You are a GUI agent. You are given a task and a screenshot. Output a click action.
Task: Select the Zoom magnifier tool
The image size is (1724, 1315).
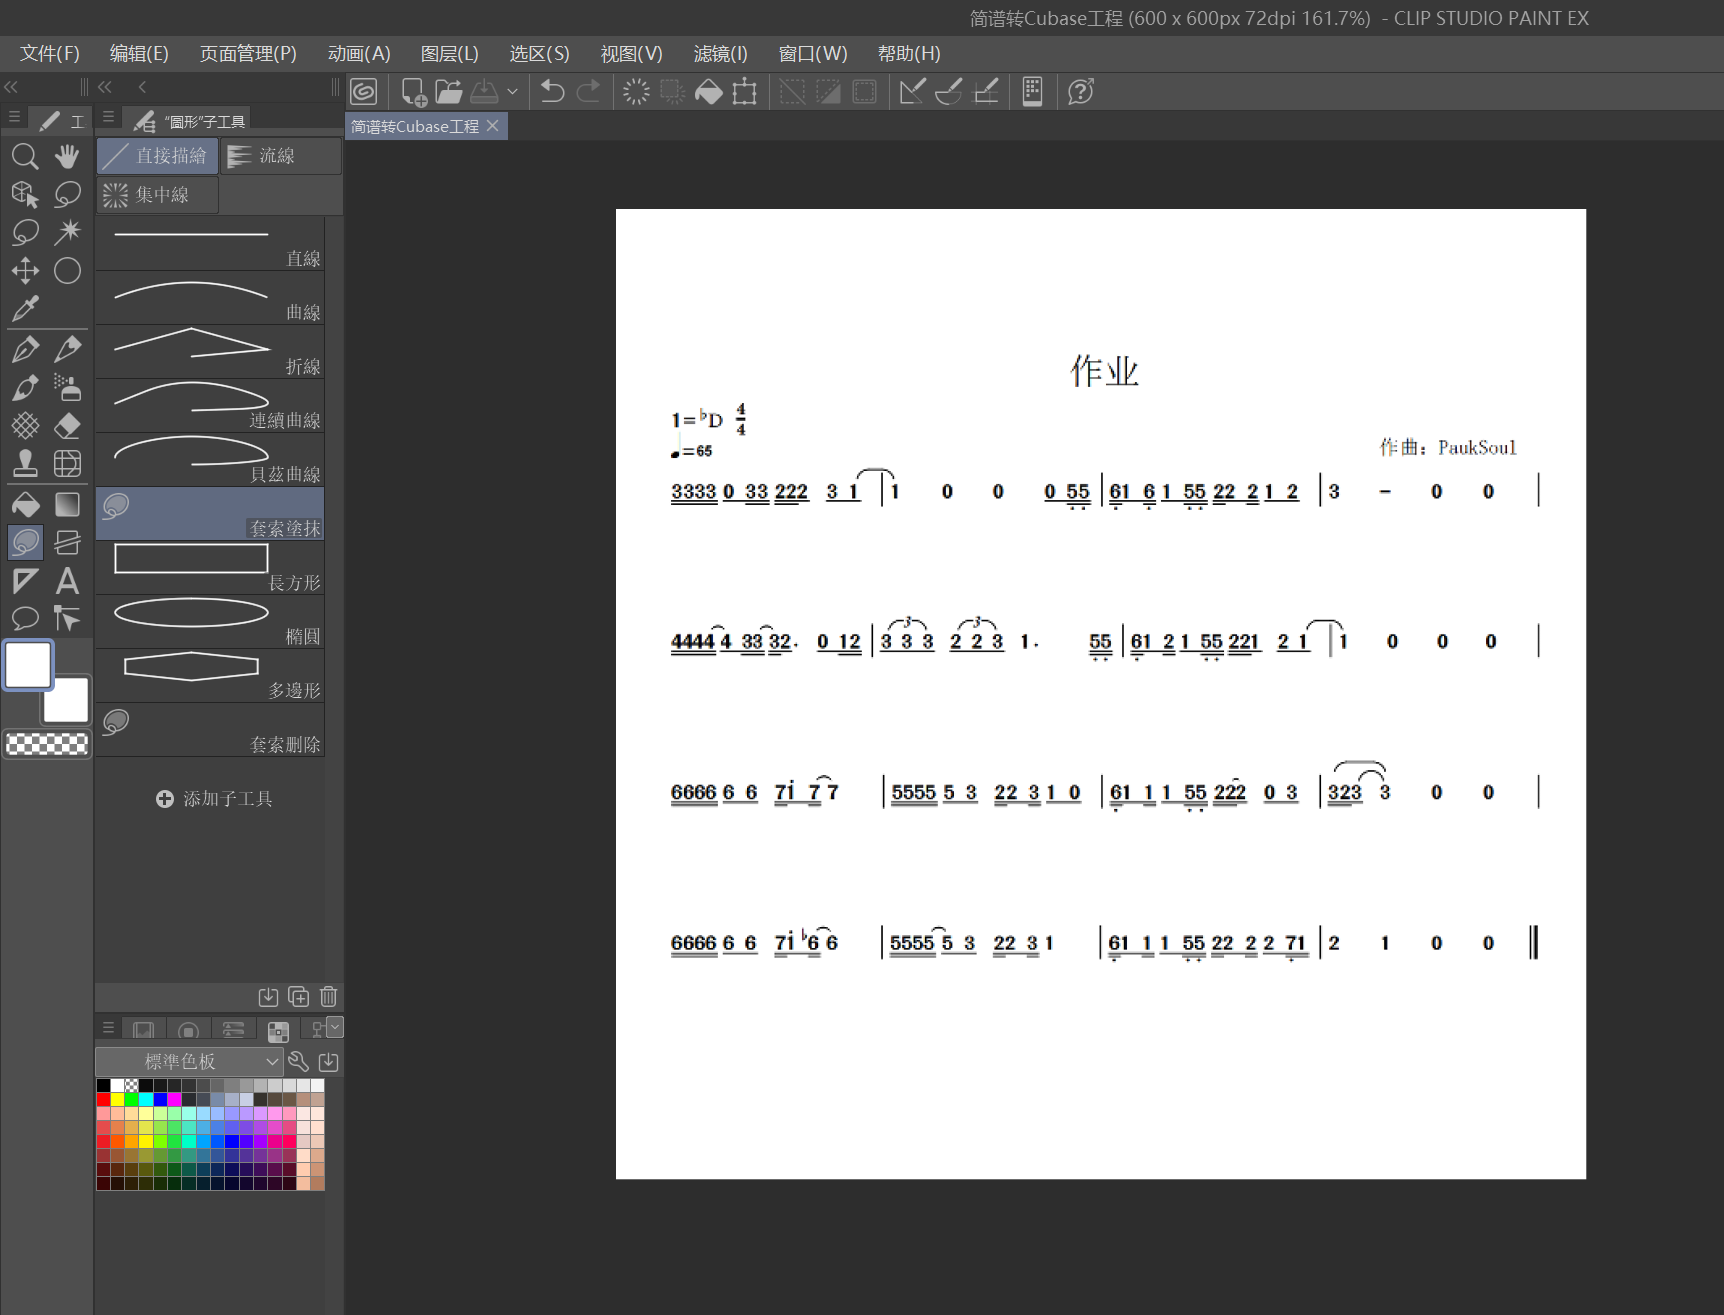pos(25,156)
